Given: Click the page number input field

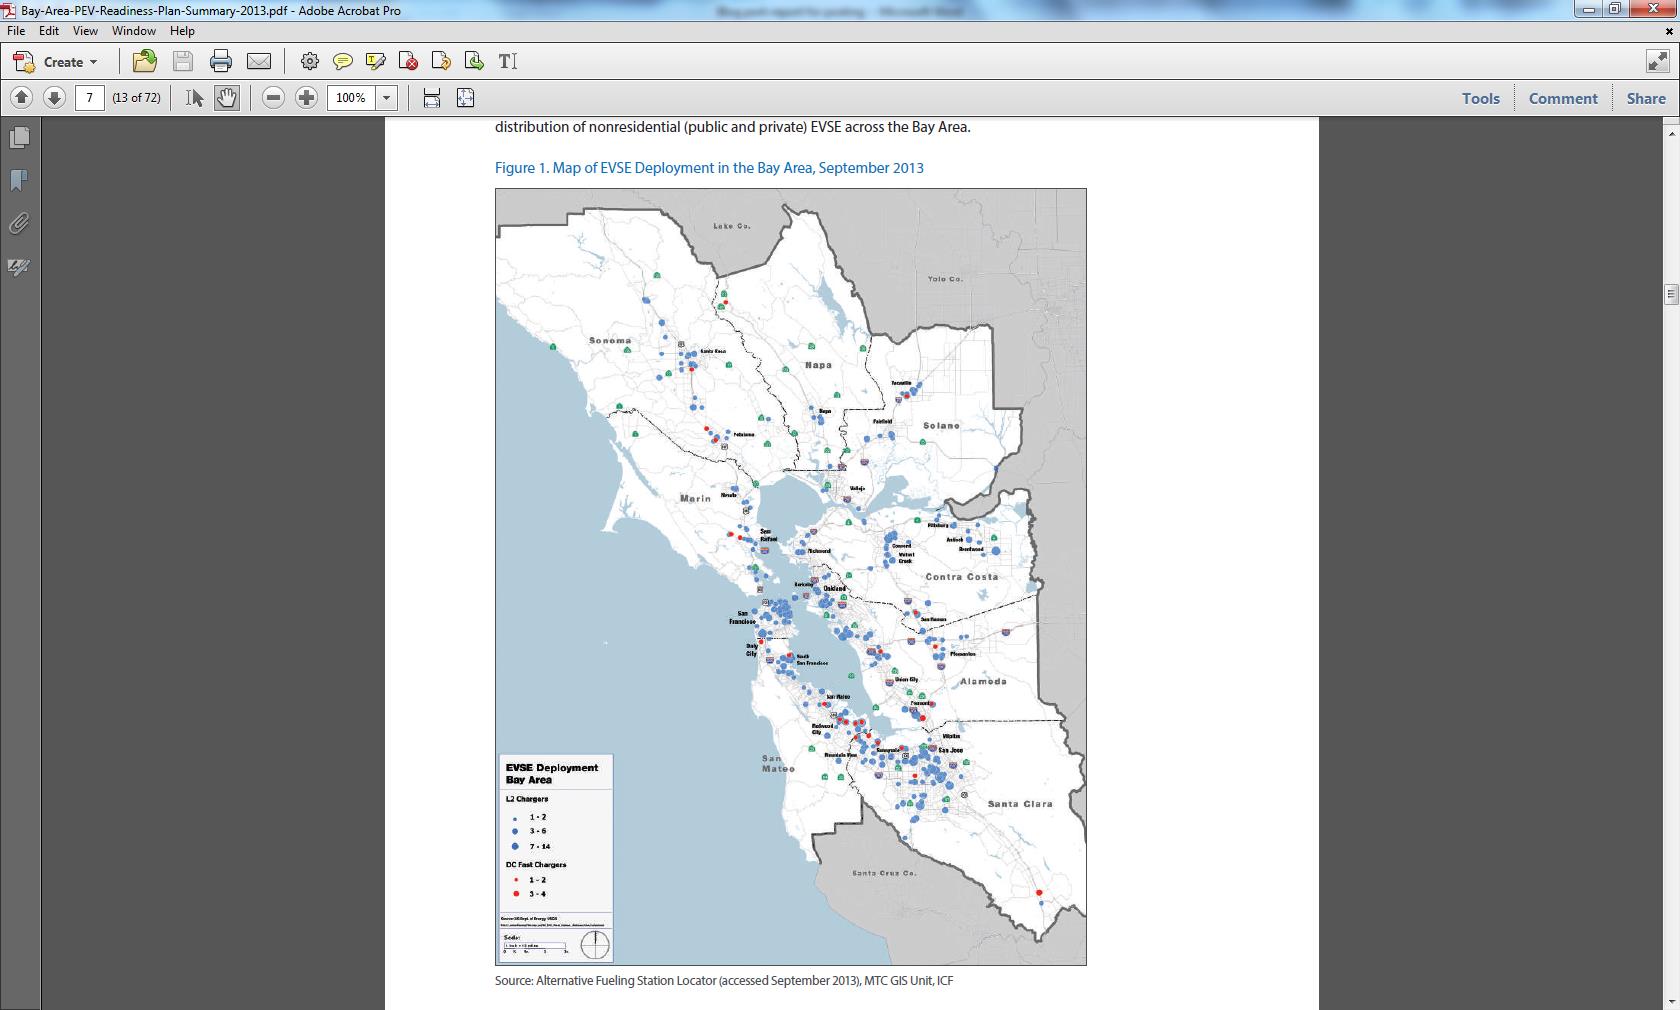Looking at the screenshot, I should point(90,98).
